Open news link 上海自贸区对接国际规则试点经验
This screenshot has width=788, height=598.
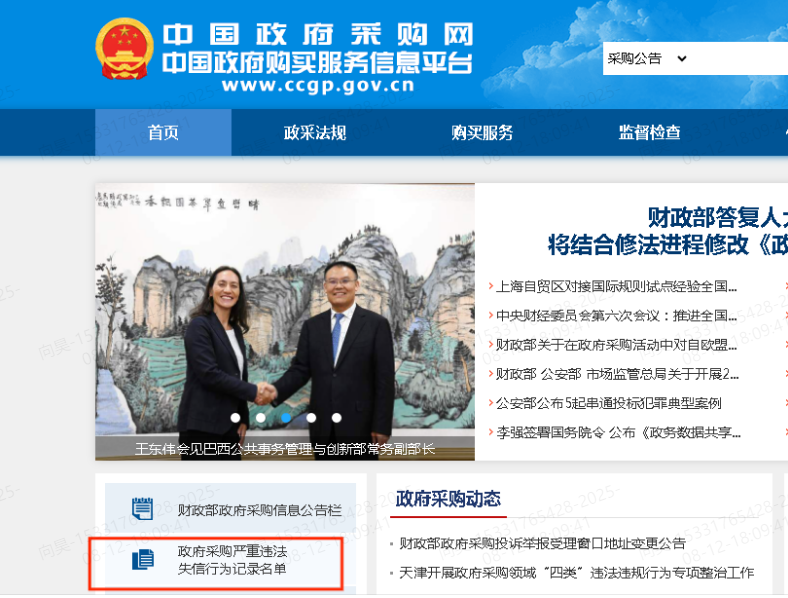(x=616, y=287)
